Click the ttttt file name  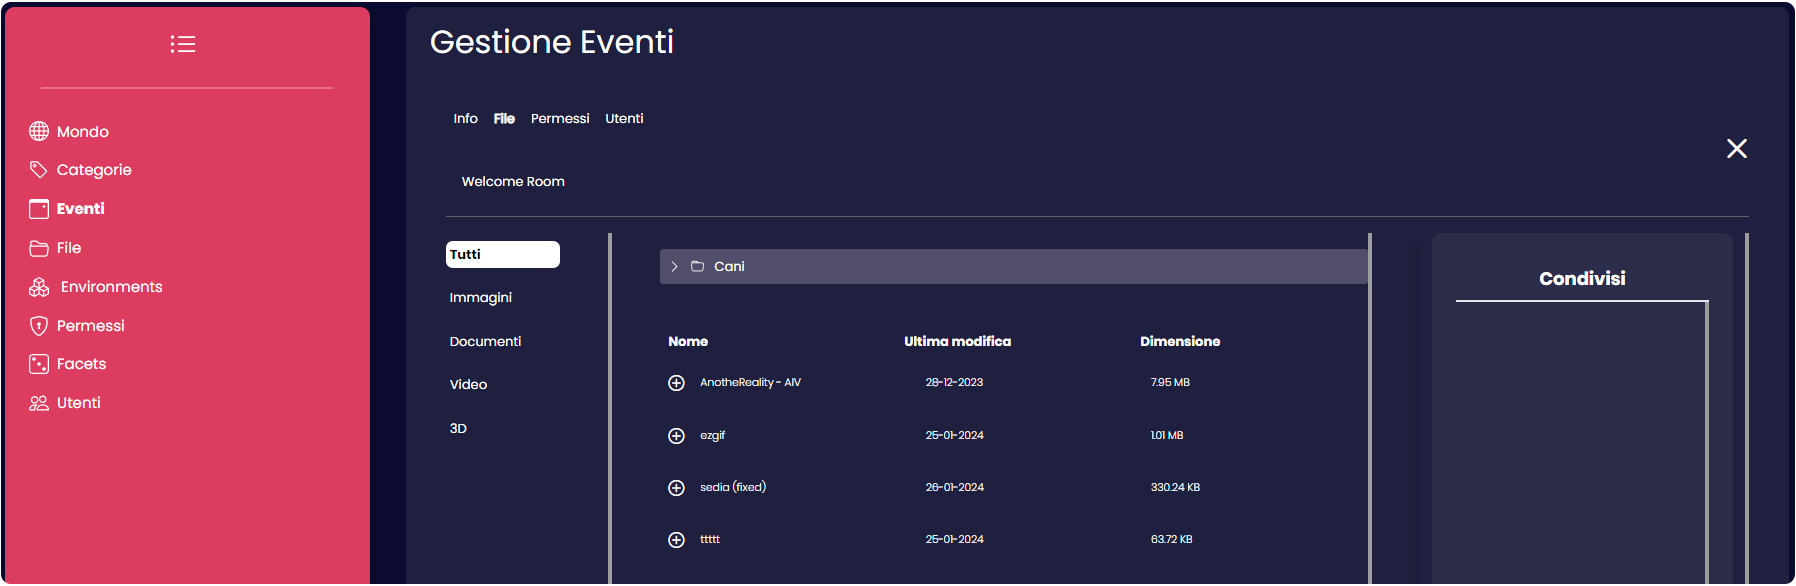[x=710, y=539]
